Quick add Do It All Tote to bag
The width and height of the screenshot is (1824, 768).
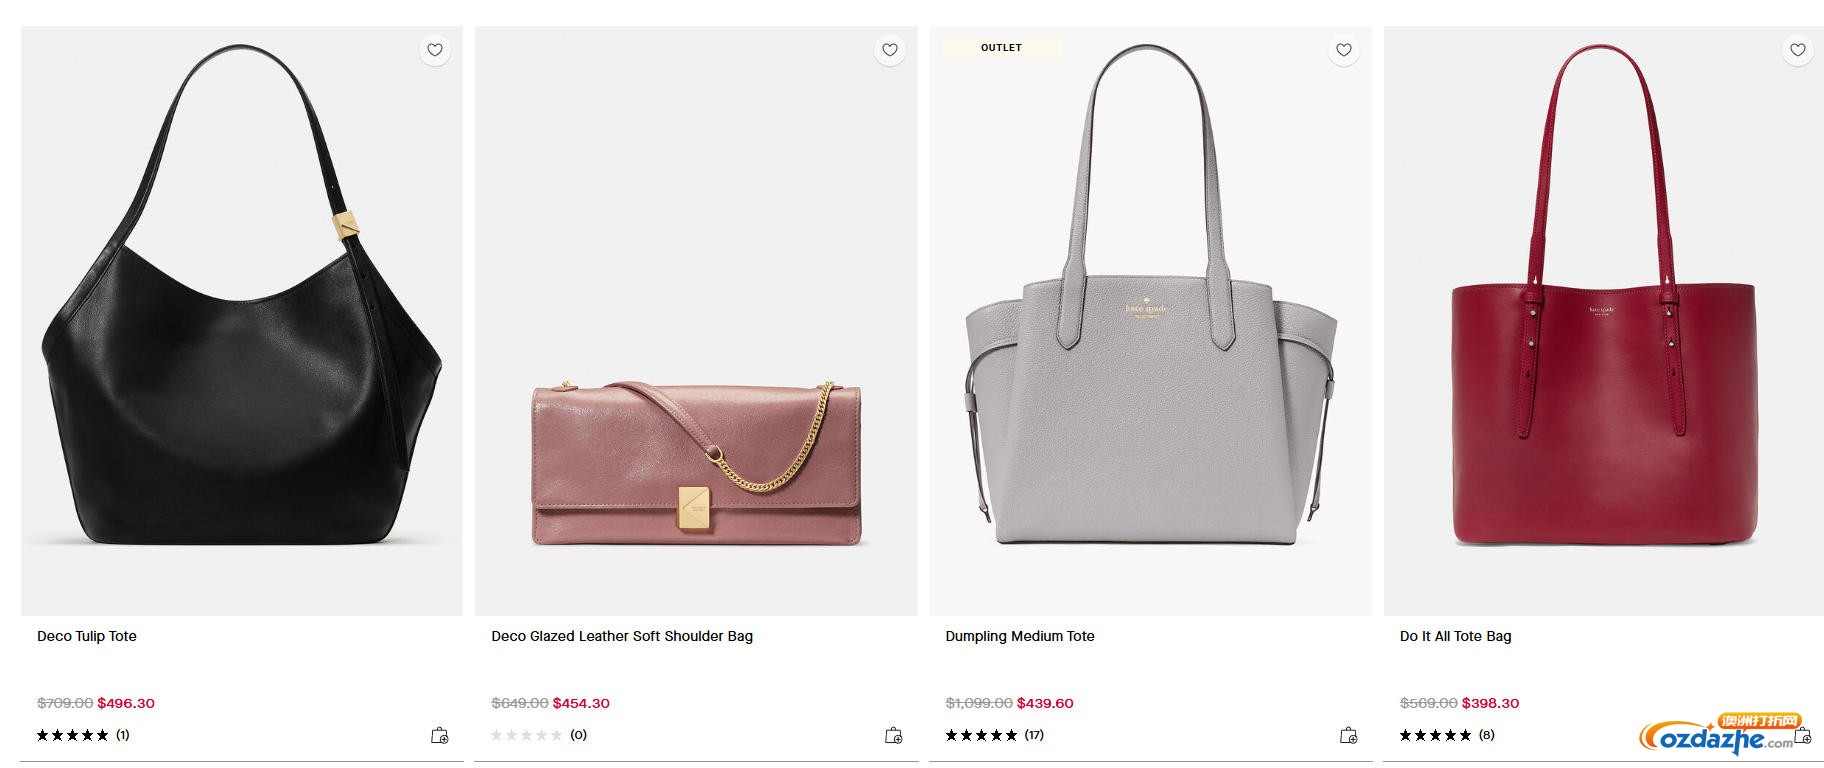pos(1803,736)
